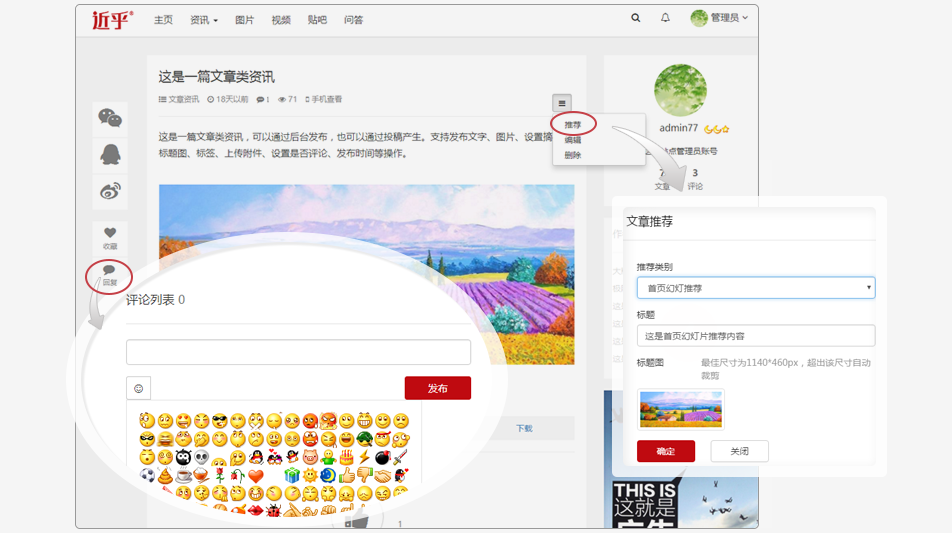Viewport: 952px width, 533px height.
Task: Click the large admin77 profile avatar
Action: click(681, 90)
